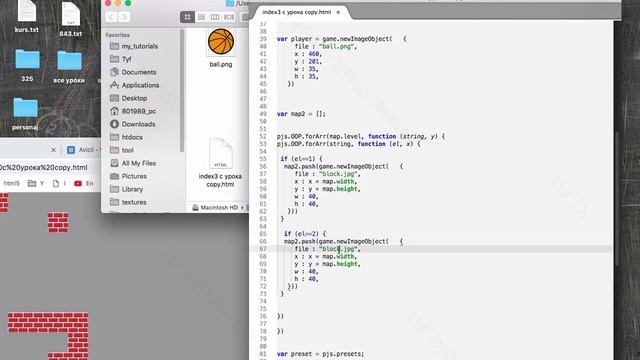Open the 801989_pc home folder in the sidebar

139,111
